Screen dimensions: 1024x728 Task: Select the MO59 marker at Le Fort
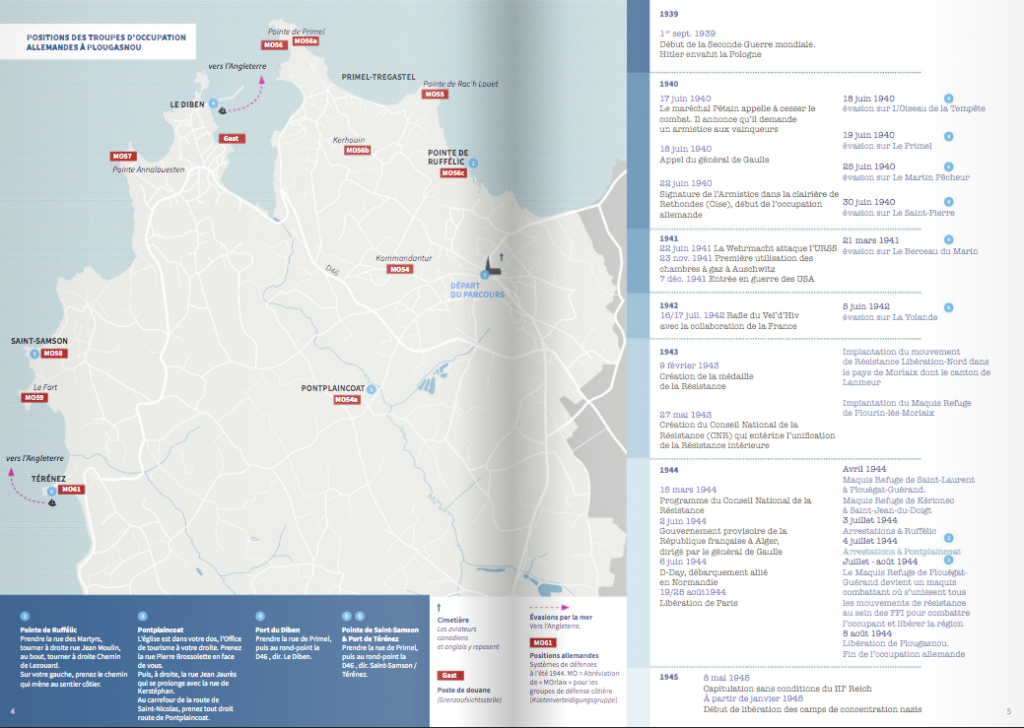point(34,397)
